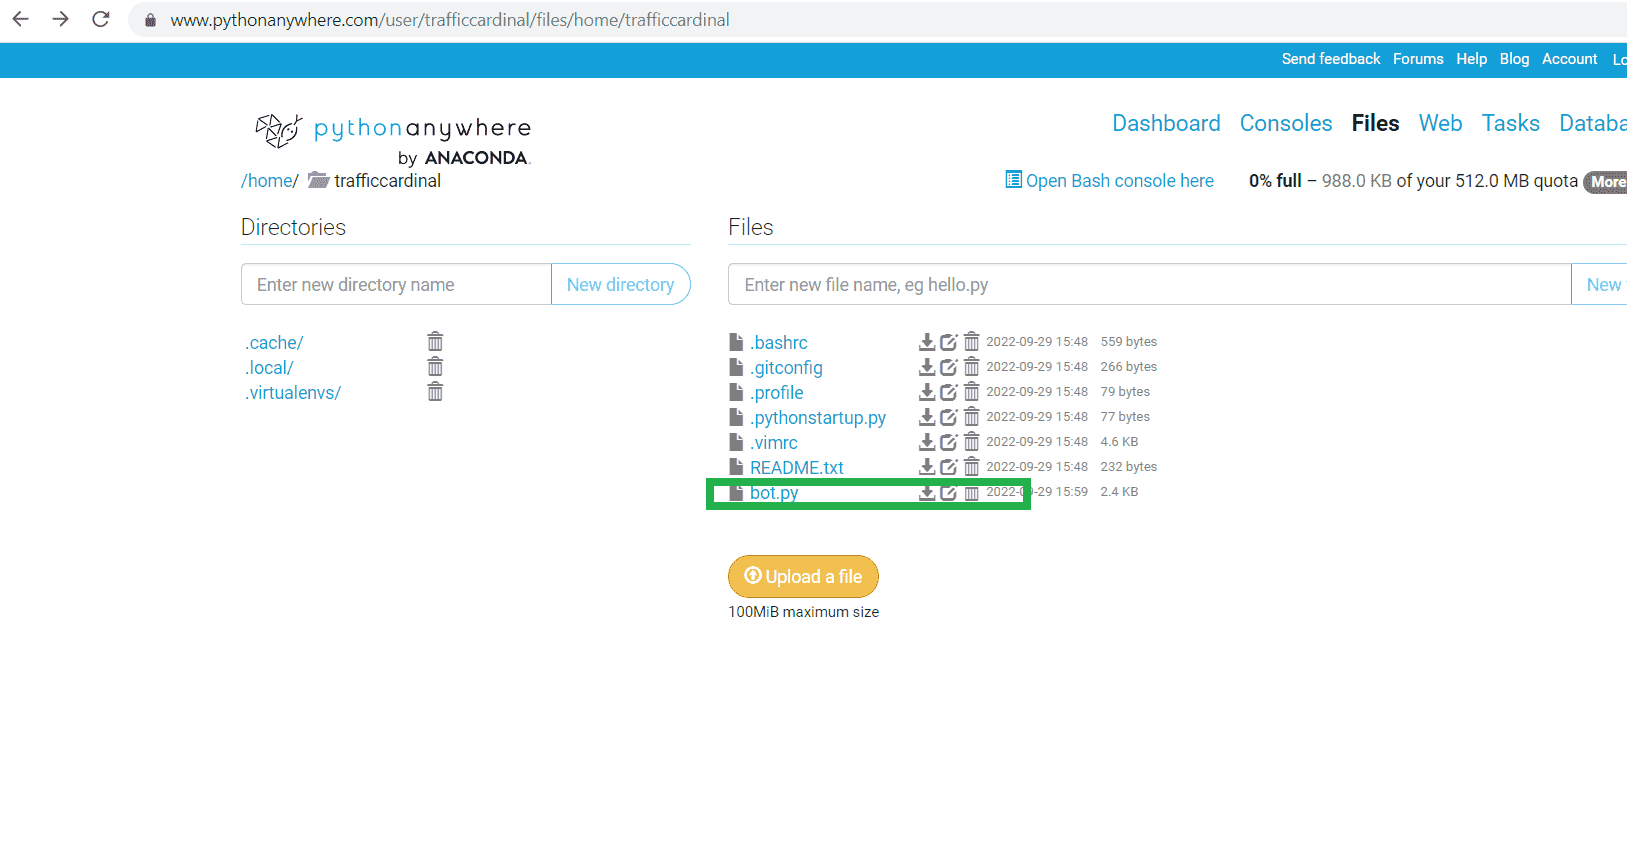1627x864 pixels.
Task: Focus the new directory name field
Action: click(396, 284)
